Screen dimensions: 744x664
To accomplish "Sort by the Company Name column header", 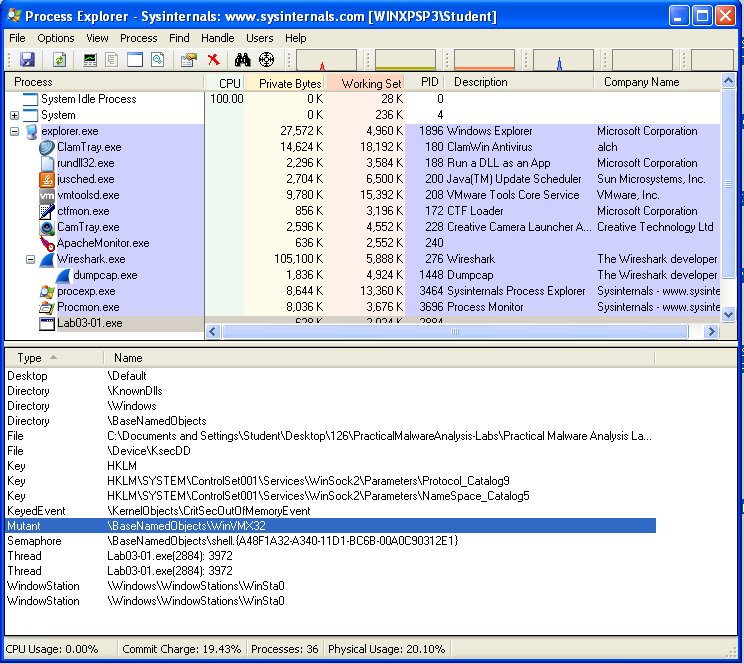I will [657, 82].
